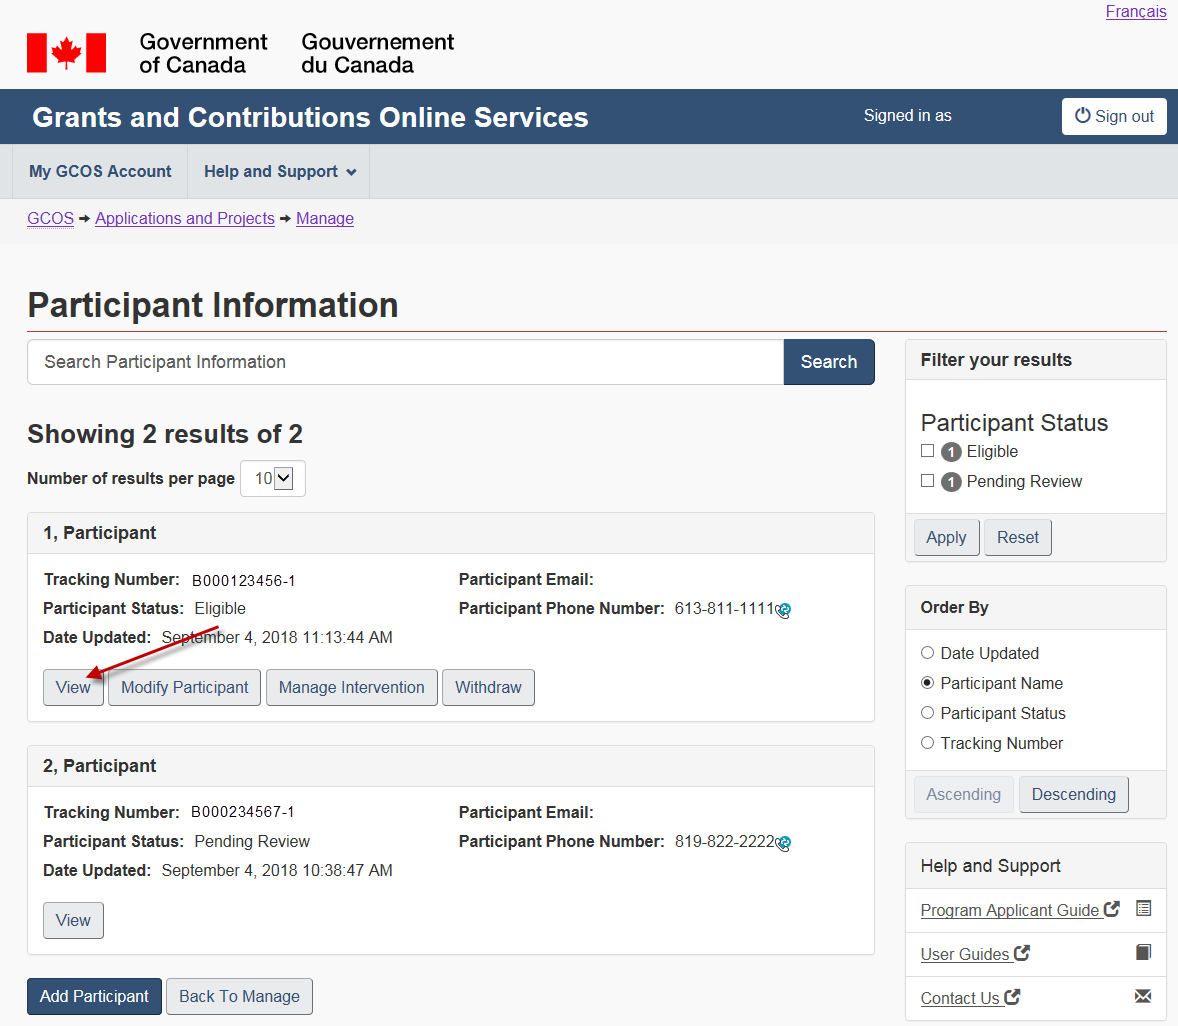Expand the Help and Support menu
1178x1026 pixels.
[279, 172]
